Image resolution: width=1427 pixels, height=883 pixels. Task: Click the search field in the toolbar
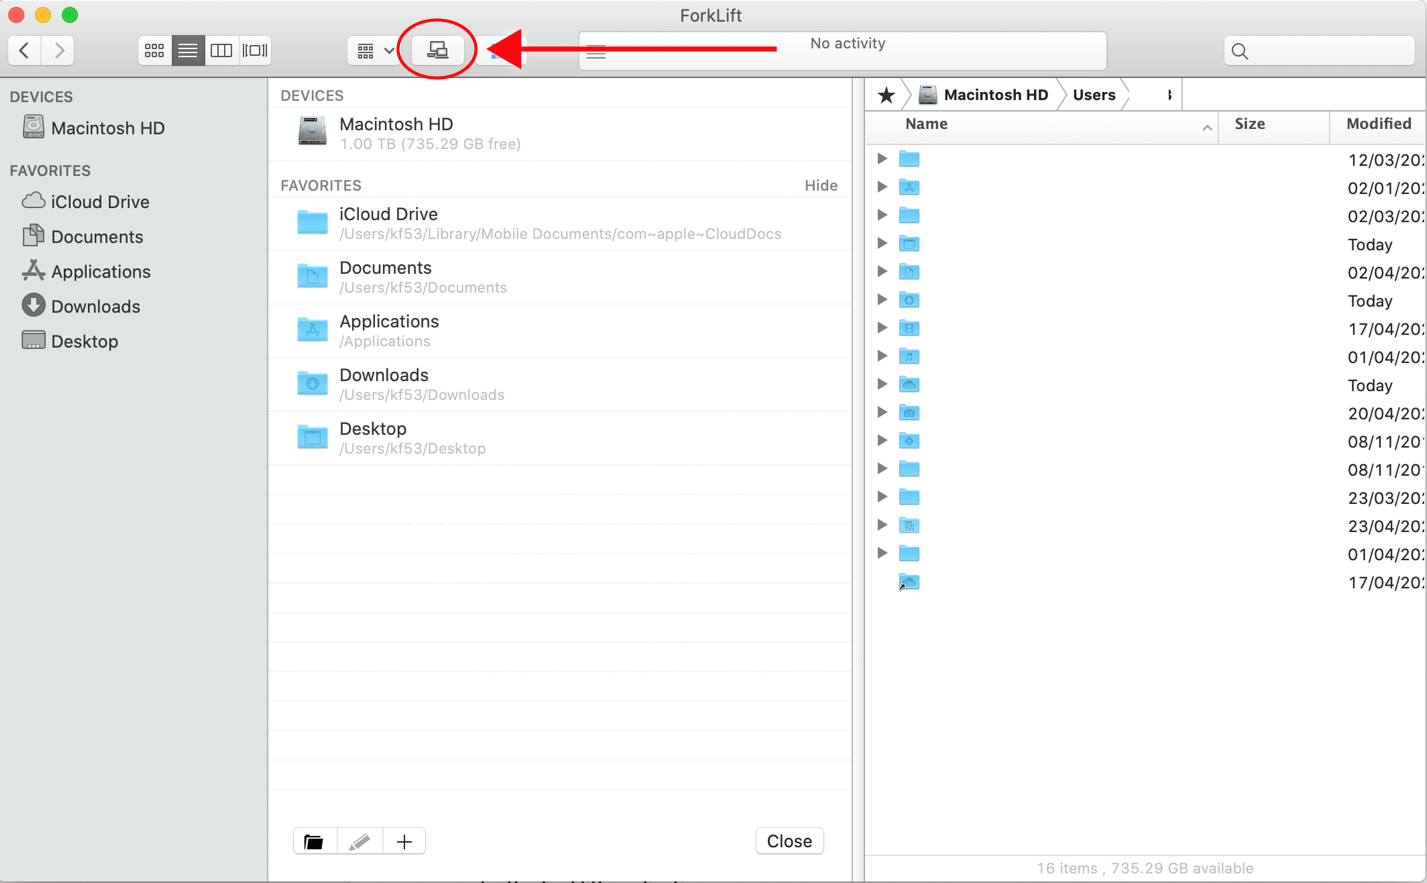pos(1319,51)
